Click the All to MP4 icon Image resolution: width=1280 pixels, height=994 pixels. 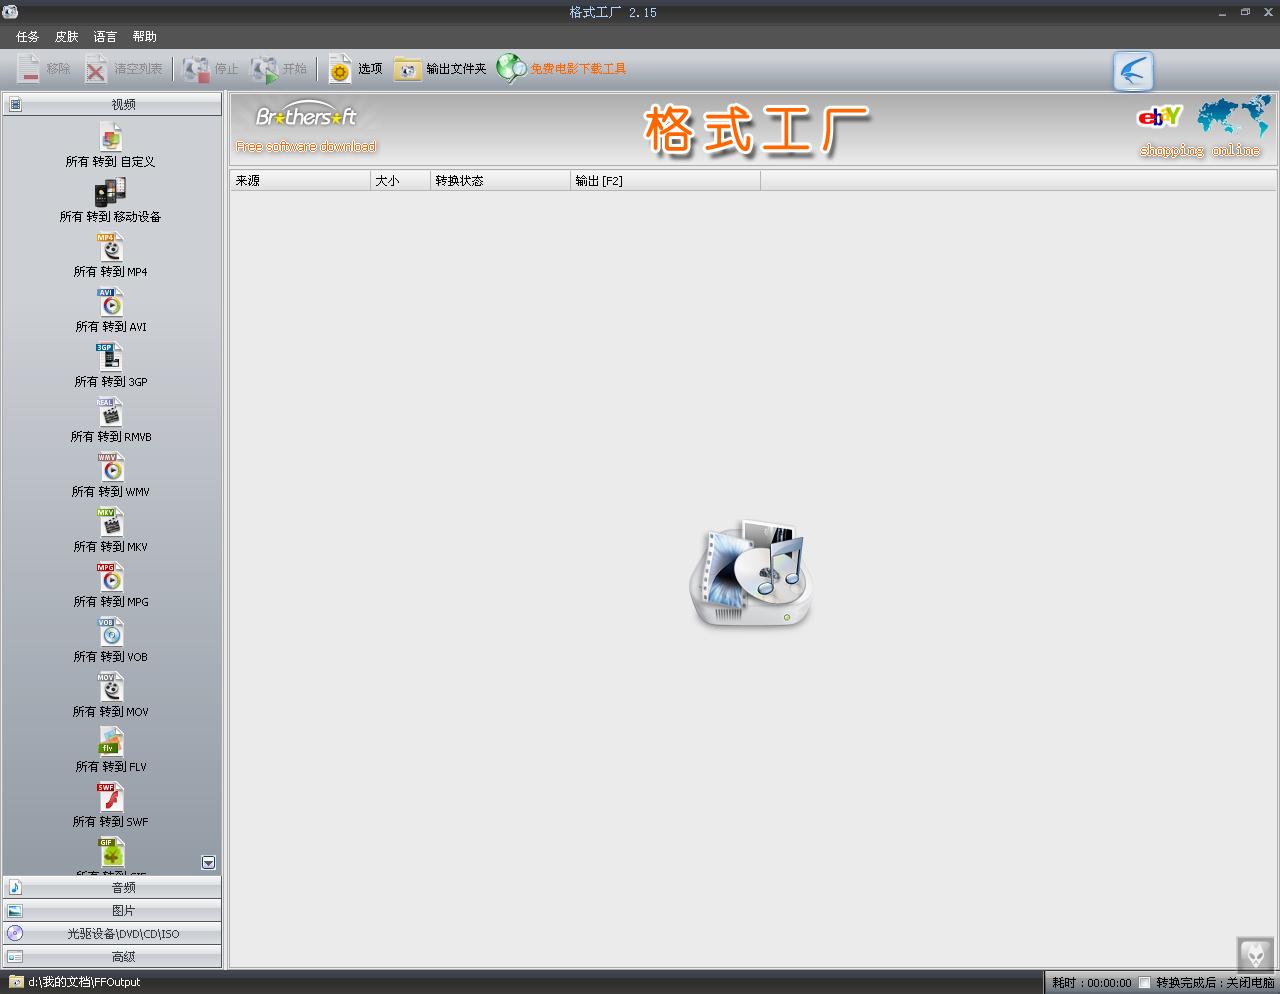click(110, 247)
